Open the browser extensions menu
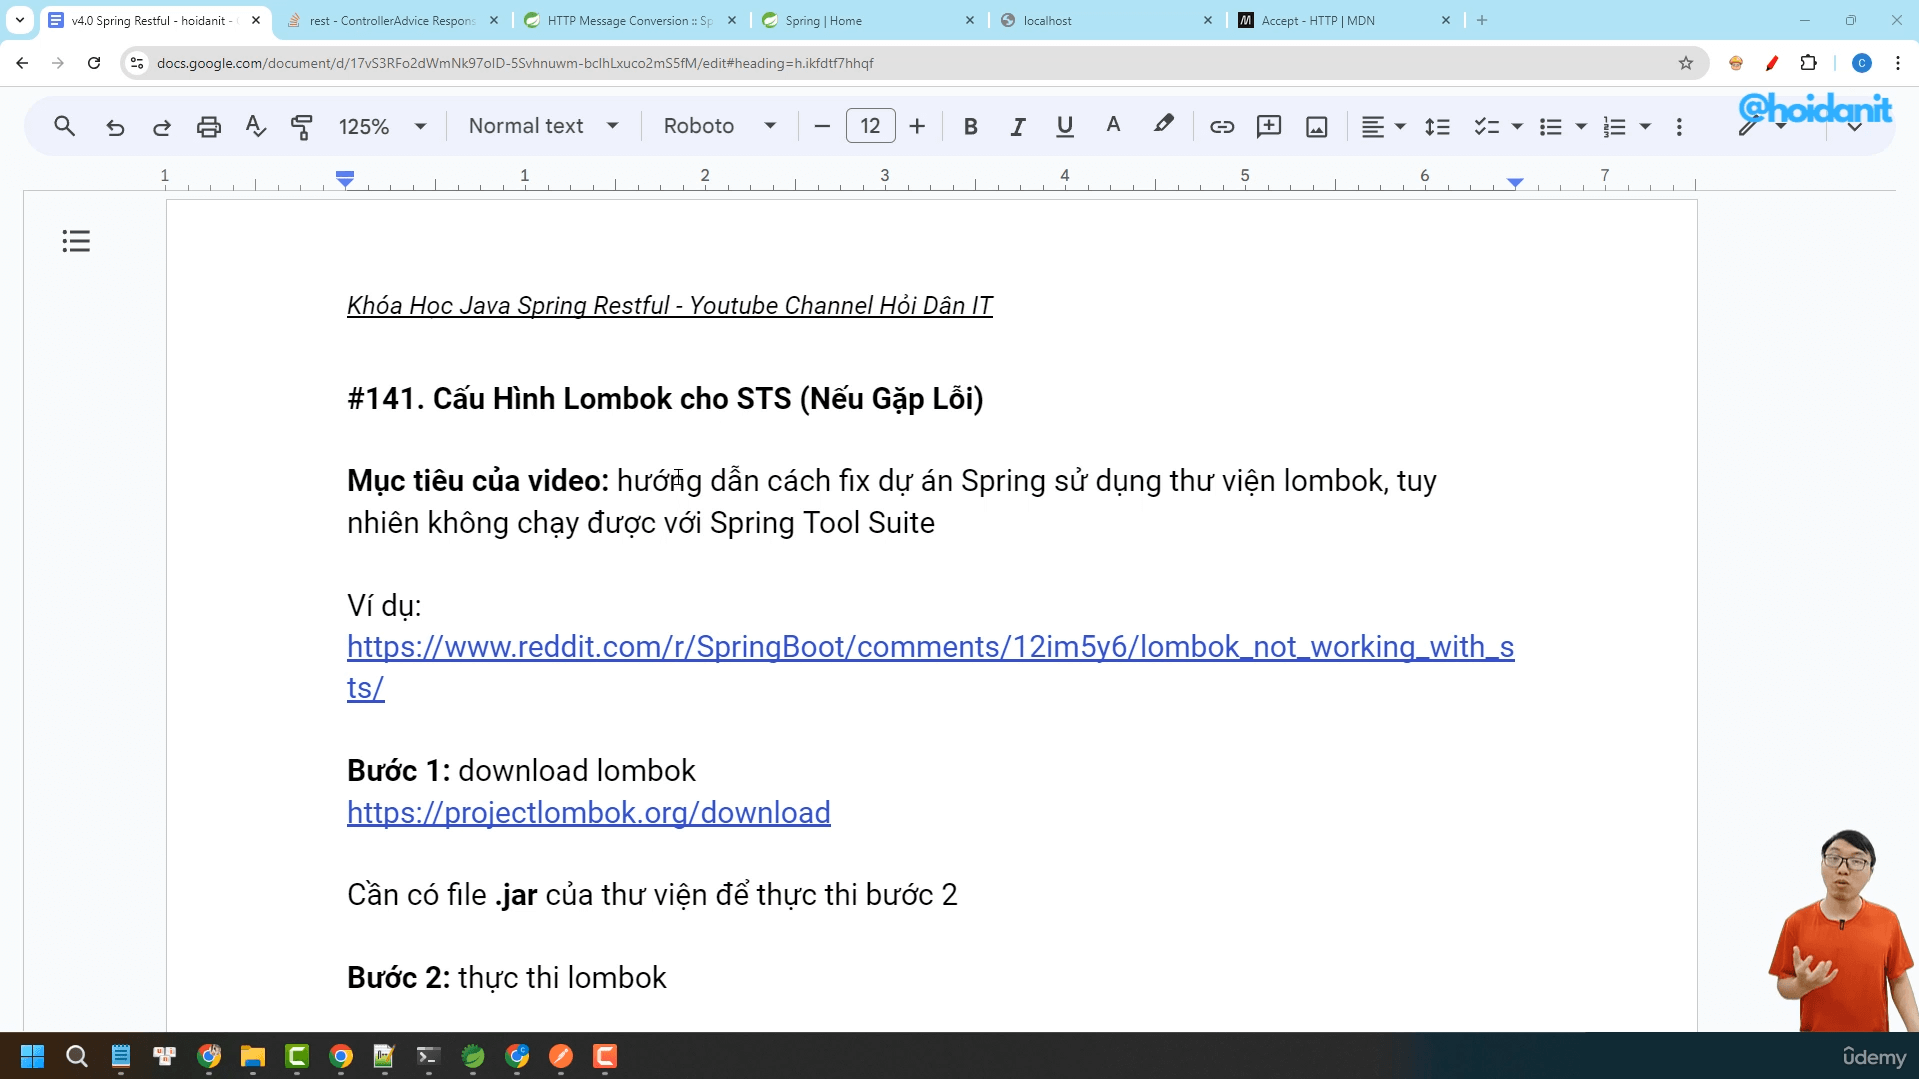Viewport: 1919px width, 1079px height. (x=1808, y=63)
